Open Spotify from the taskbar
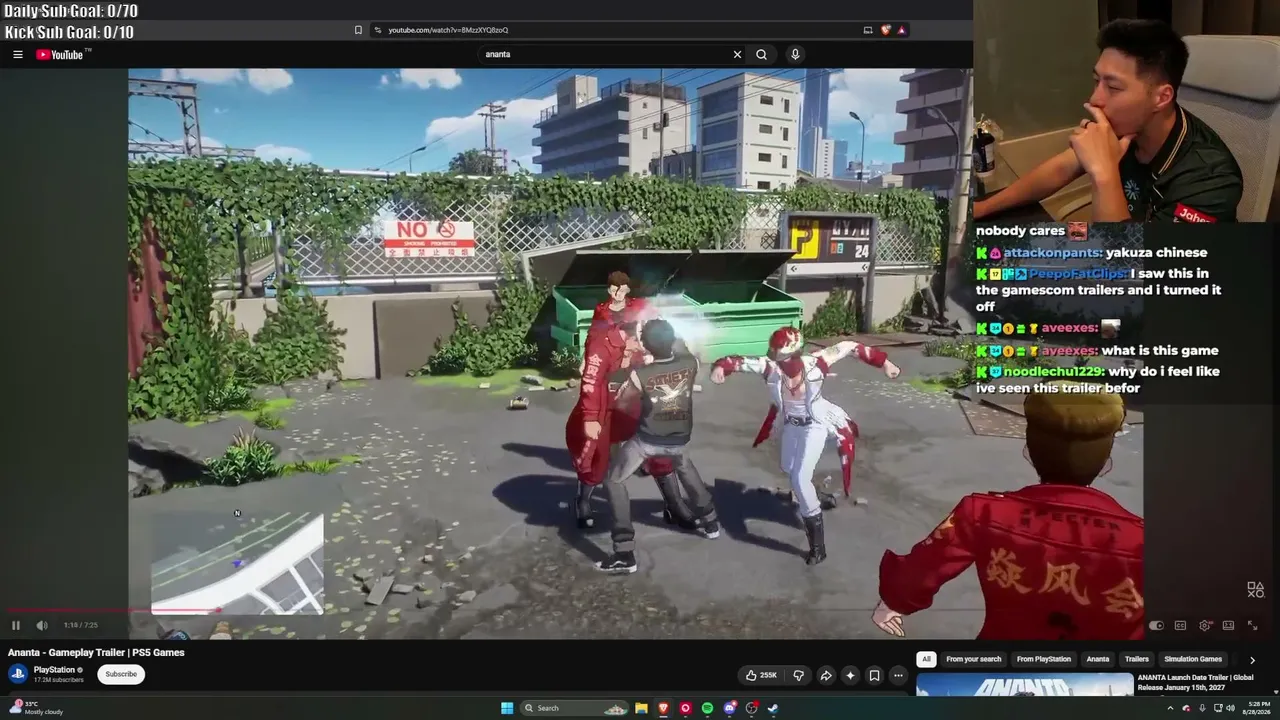Image resolution: width=1280 pixels, height=720 pixels. click(x=707, y=708)
